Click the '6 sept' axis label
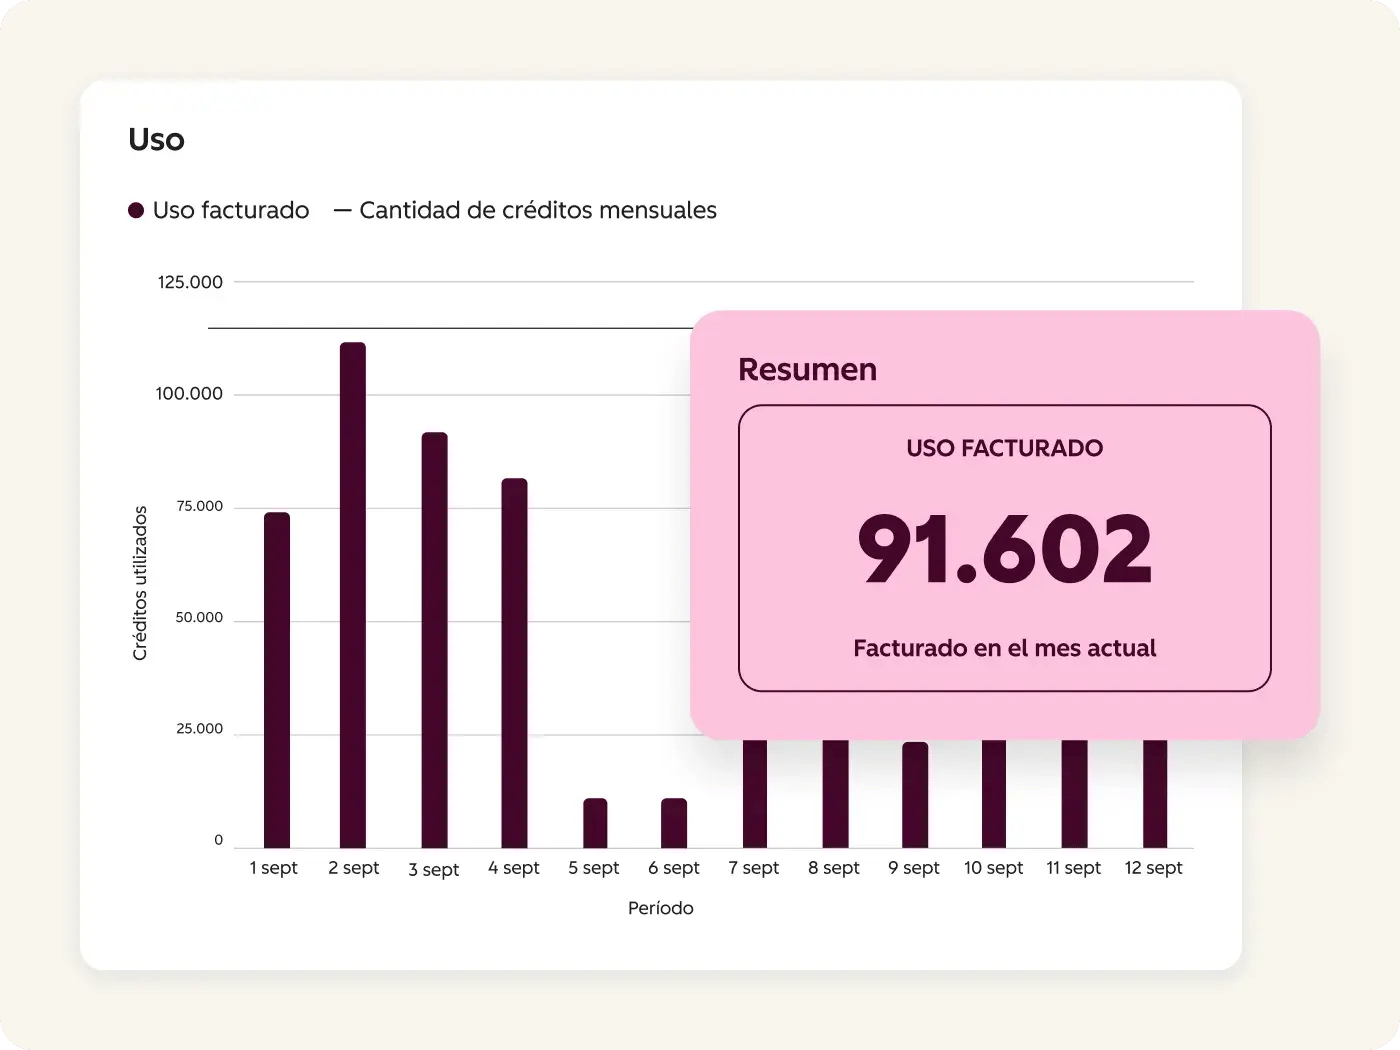The width and height of the screenshot is (1400, 1050). (674, 868)
